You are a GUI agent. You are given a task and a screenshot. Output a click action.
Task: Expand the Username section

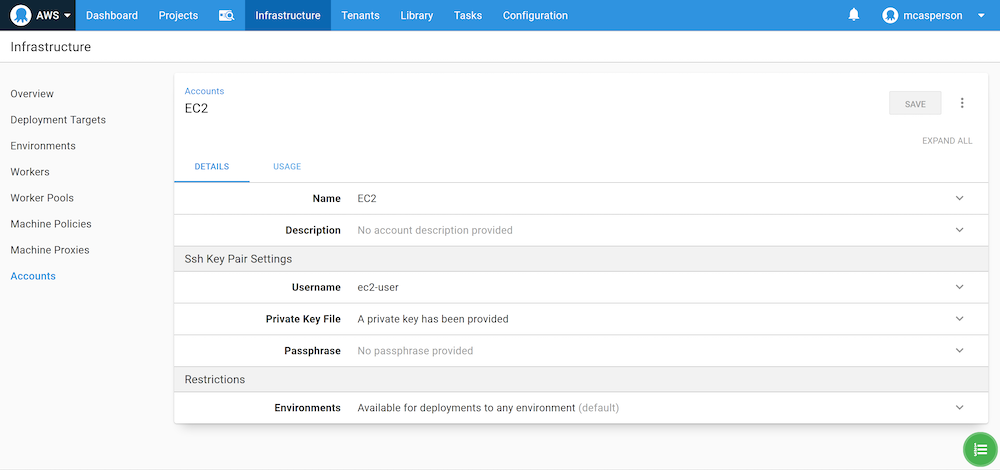click(959, 287)
